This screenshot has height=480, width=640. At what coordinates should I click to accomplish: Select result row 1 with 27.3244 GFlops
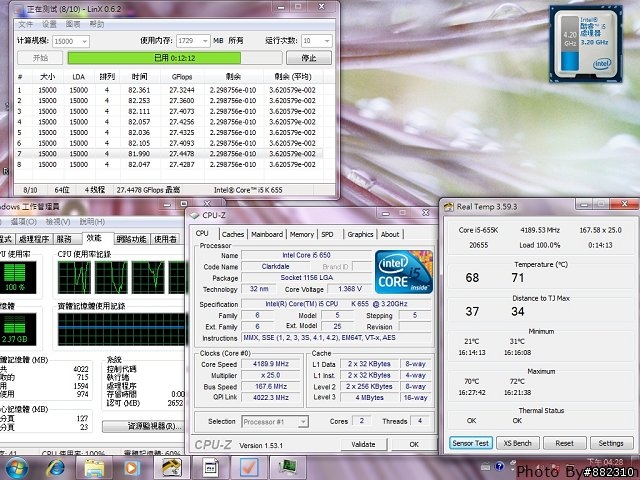click(169, 90)
